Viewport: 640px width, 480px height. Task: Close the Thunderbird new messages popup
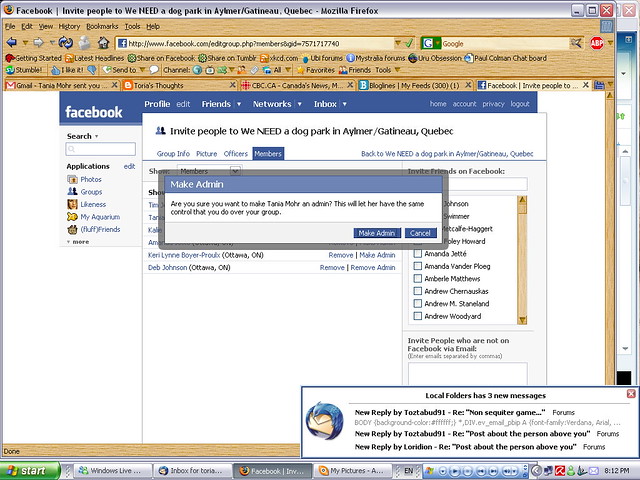(631, 393)
